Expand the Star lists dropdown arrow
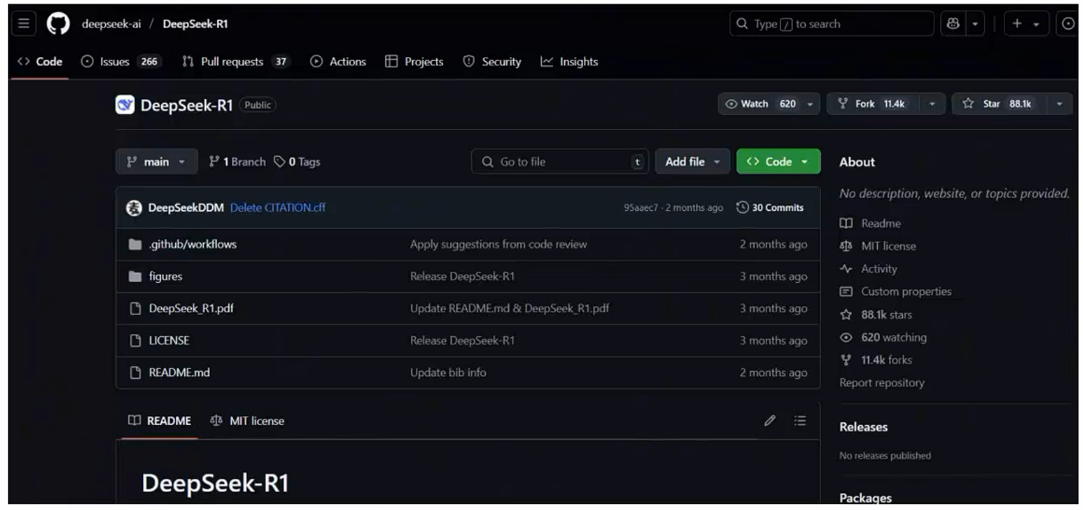Screen dimensions: 1083x510 point(1060,104)
